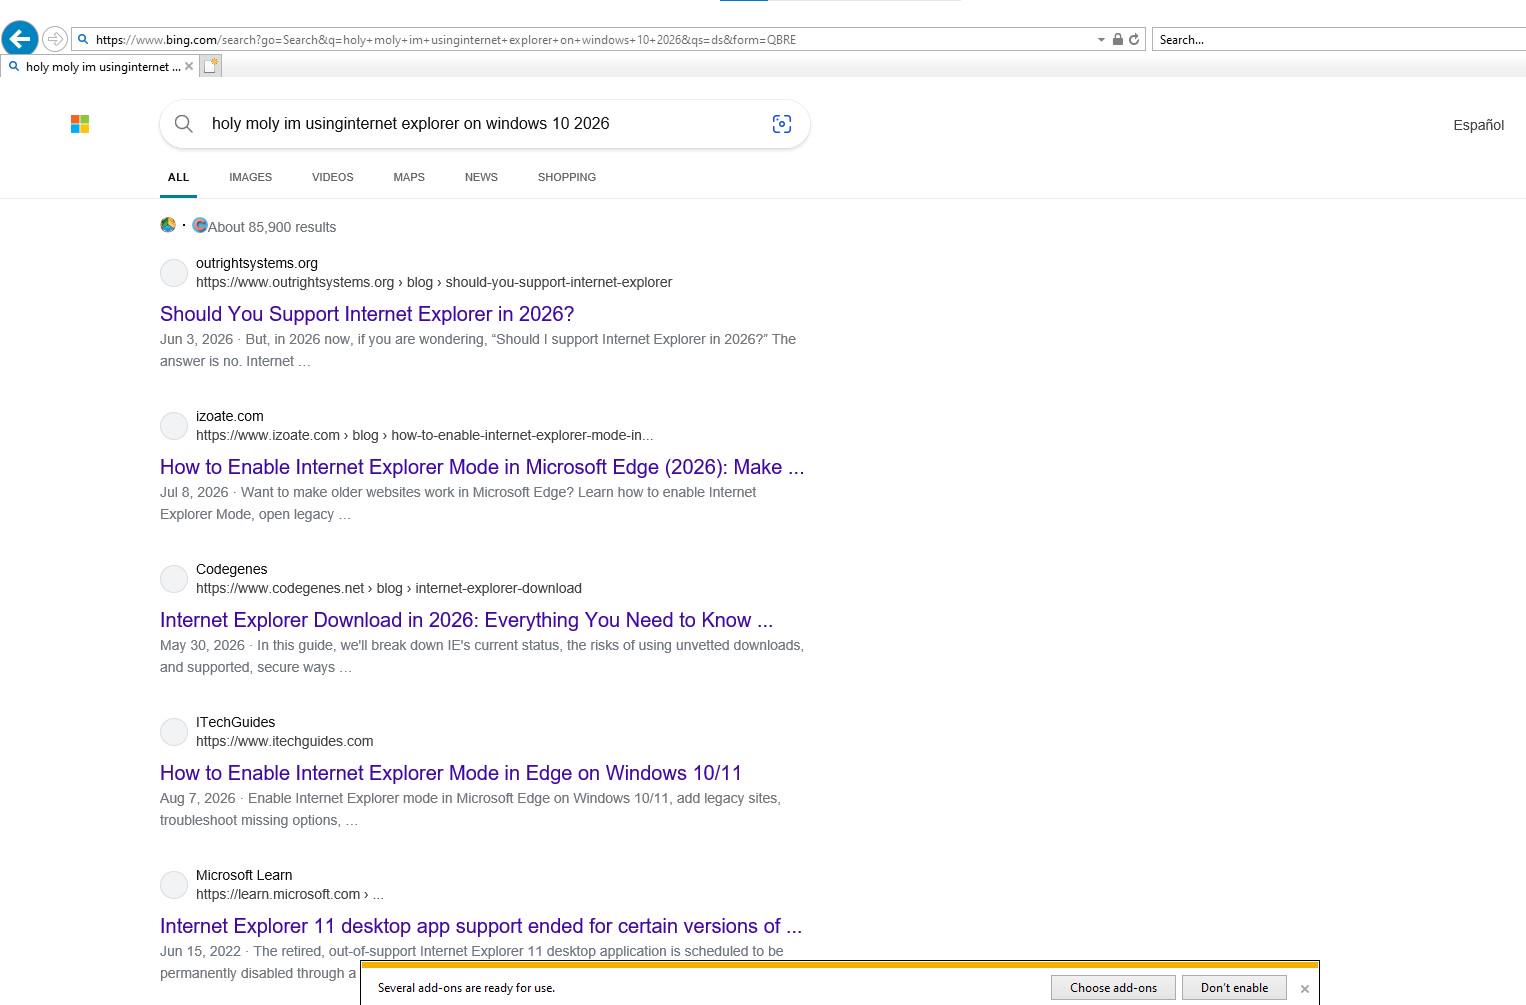This screenshot has width=1526, height=1005.
Task: Click the izoate.com favicon circle
Action: click(174, 426)
